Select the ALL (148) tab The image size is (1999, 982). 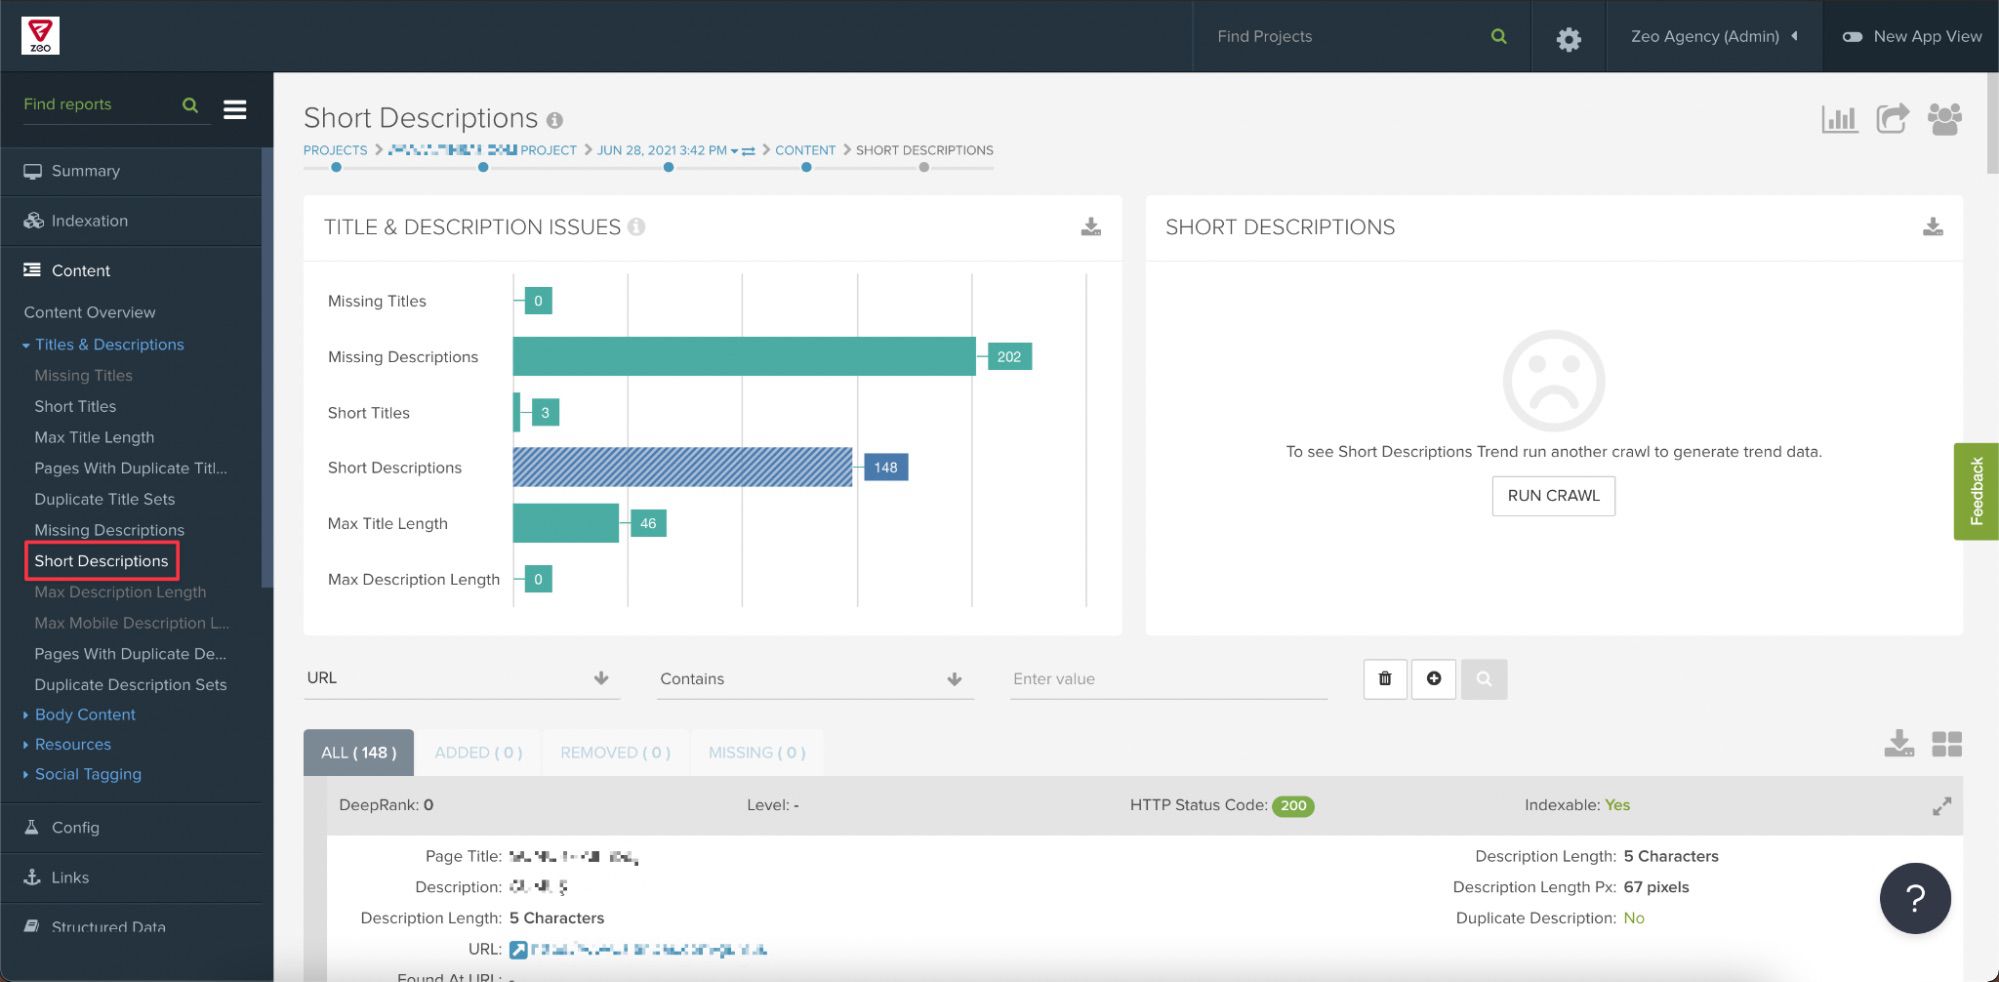(359, 753)
